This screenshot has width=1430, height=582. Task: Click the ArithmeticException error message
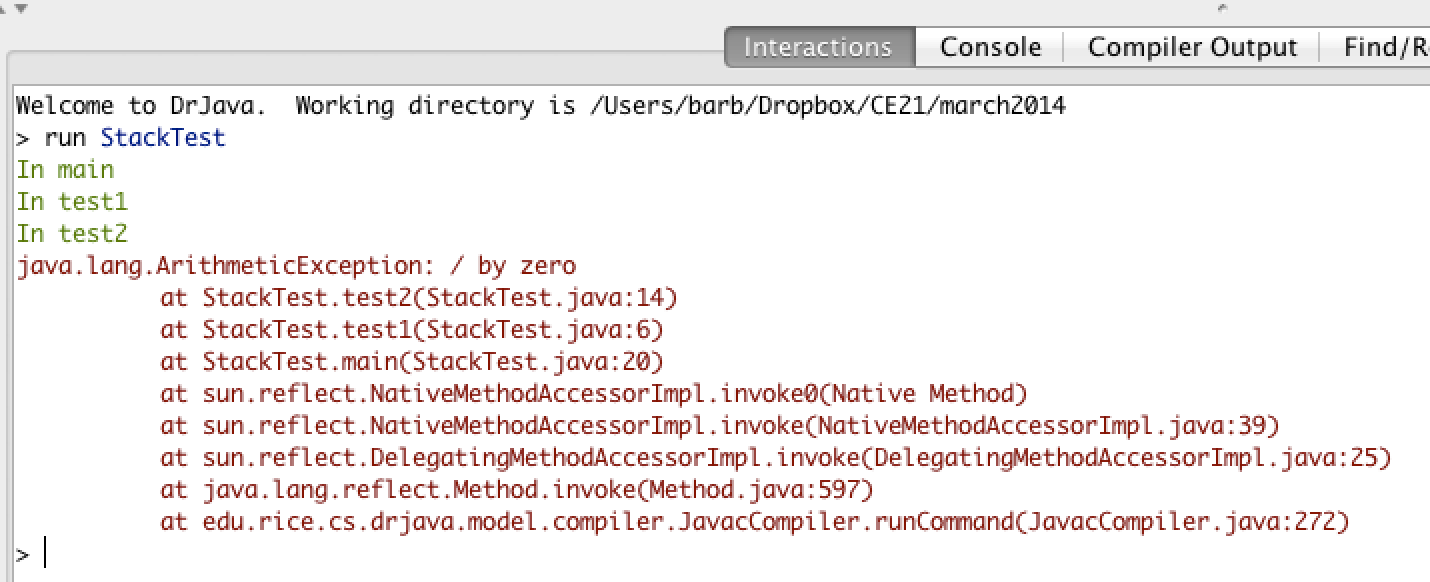coord(296,266)
